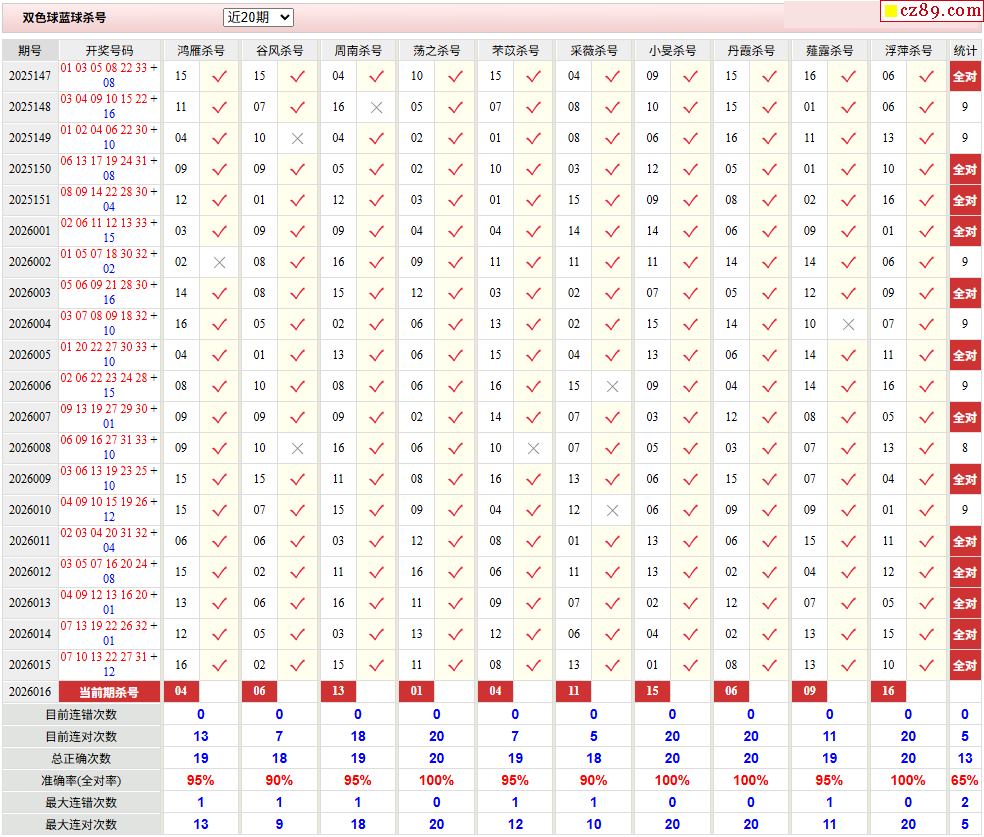This screenshot has width=984, height=837.
Task: Click the 统计 column header
Action: click(965, 50)
